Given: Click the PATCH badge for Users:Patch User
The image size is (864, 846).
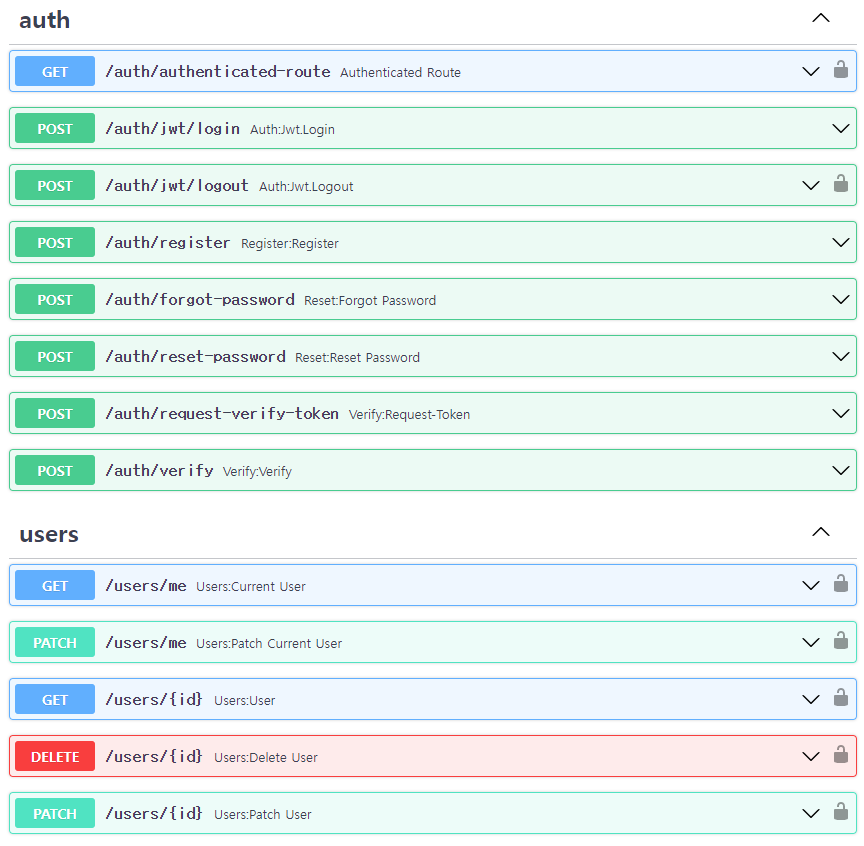Looking at the screenshot, I should [x=55, y=813].
